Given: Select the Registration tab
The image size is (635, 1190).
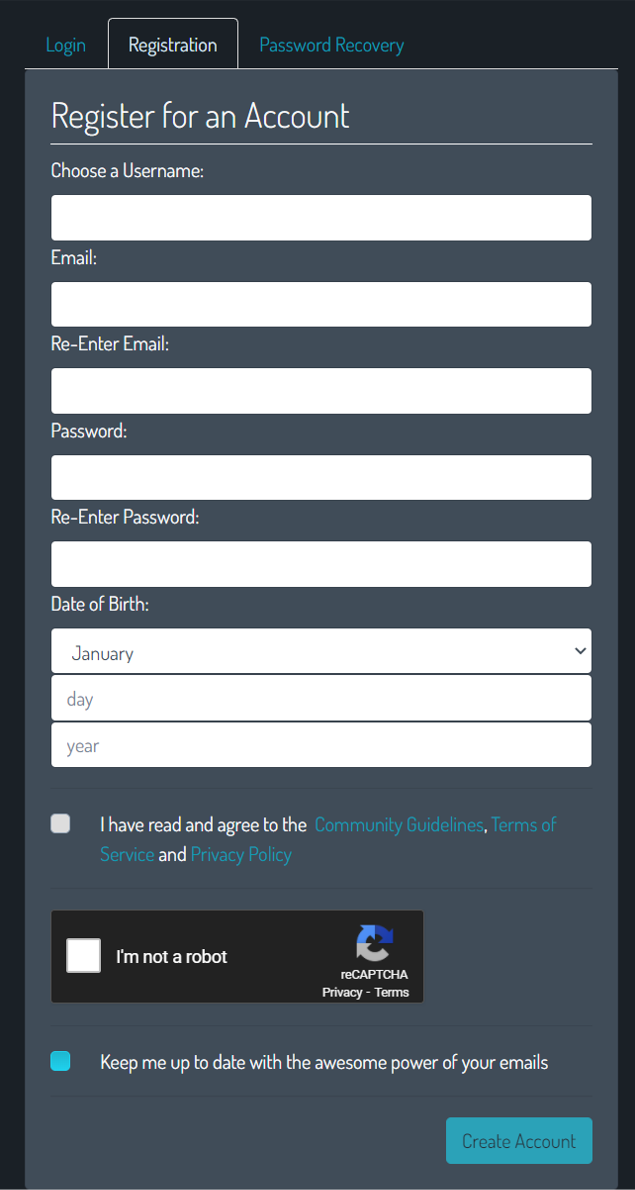Looking at the screenshot, I should (x=173, y=45).
